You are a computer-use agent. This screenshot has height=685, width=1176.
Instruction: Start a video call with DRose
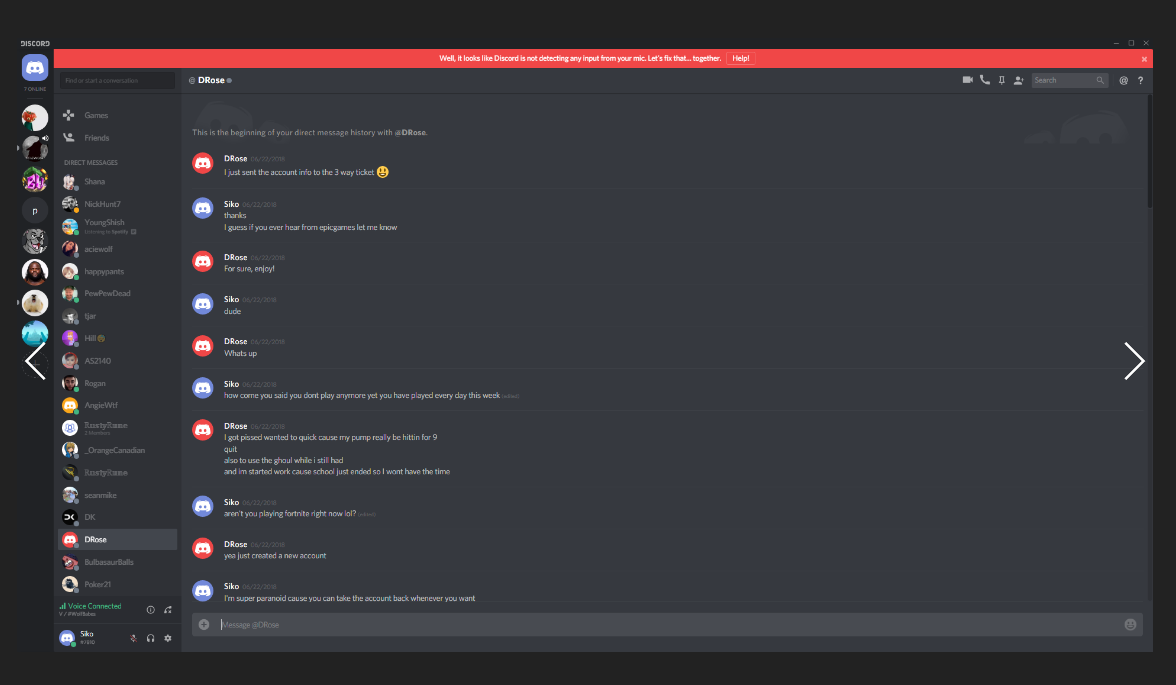(968, 80)
